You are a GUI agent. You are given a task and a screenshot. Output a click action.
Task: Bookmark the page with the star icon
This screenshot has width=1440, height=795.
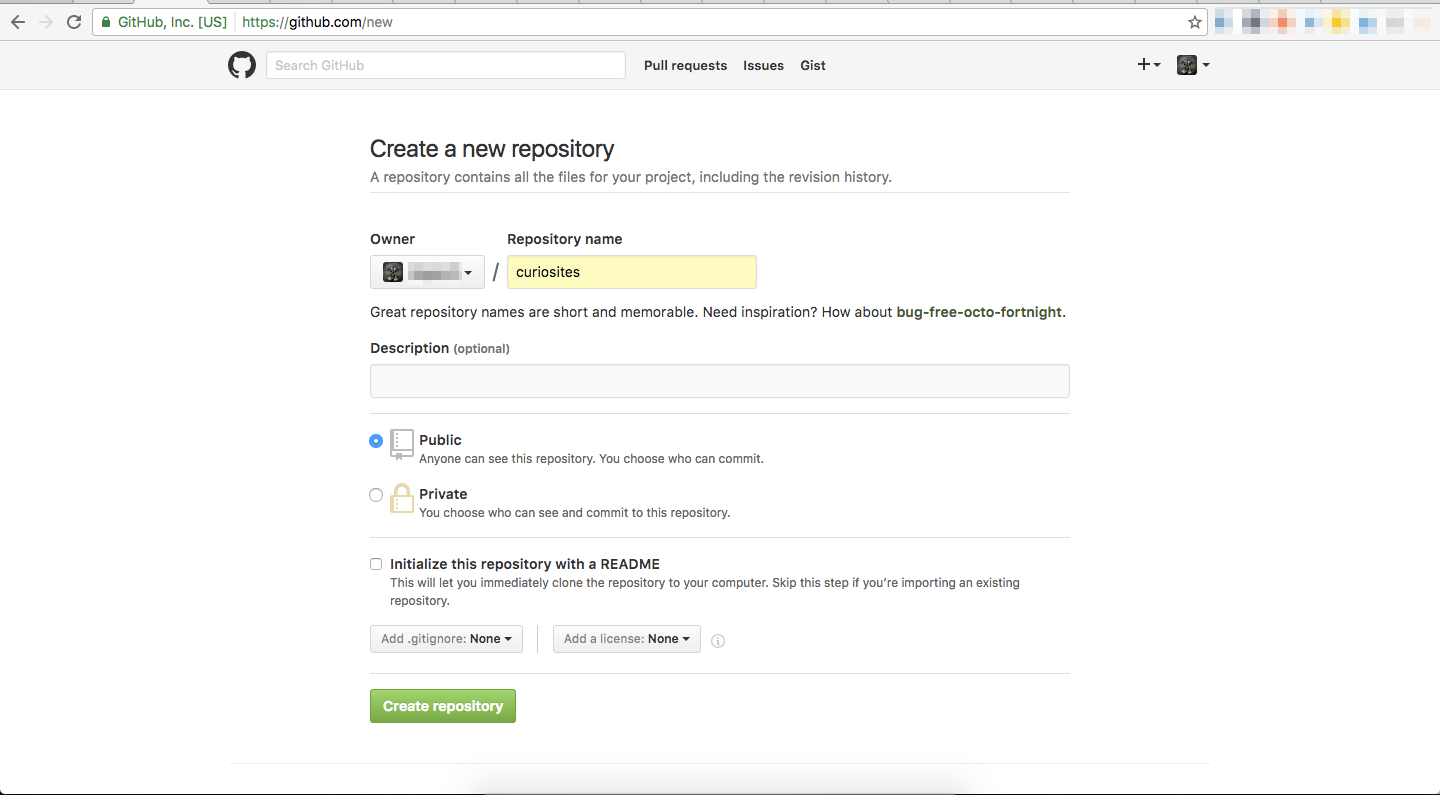coord(1194,22)
